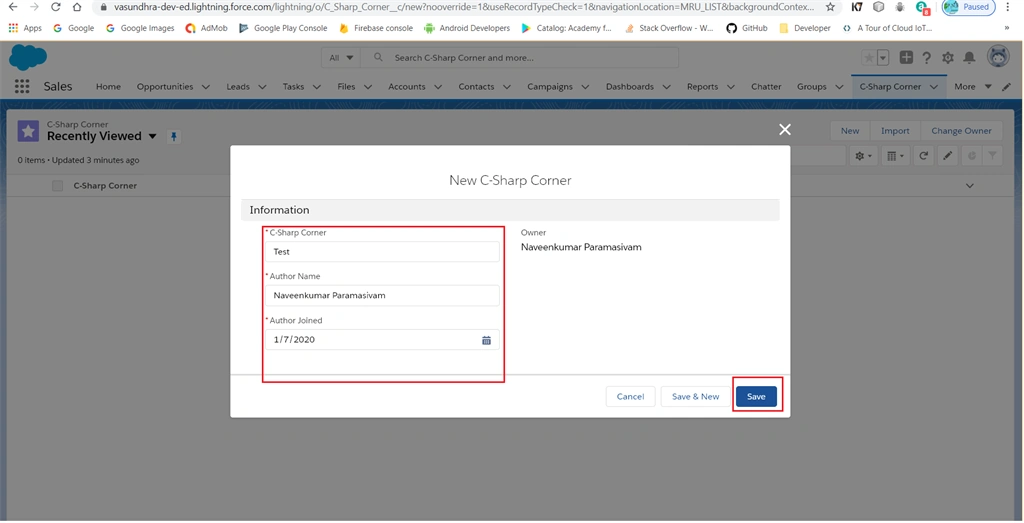Click the list filter funnel icon
1024x523 pixels.
tap(993, 156)
